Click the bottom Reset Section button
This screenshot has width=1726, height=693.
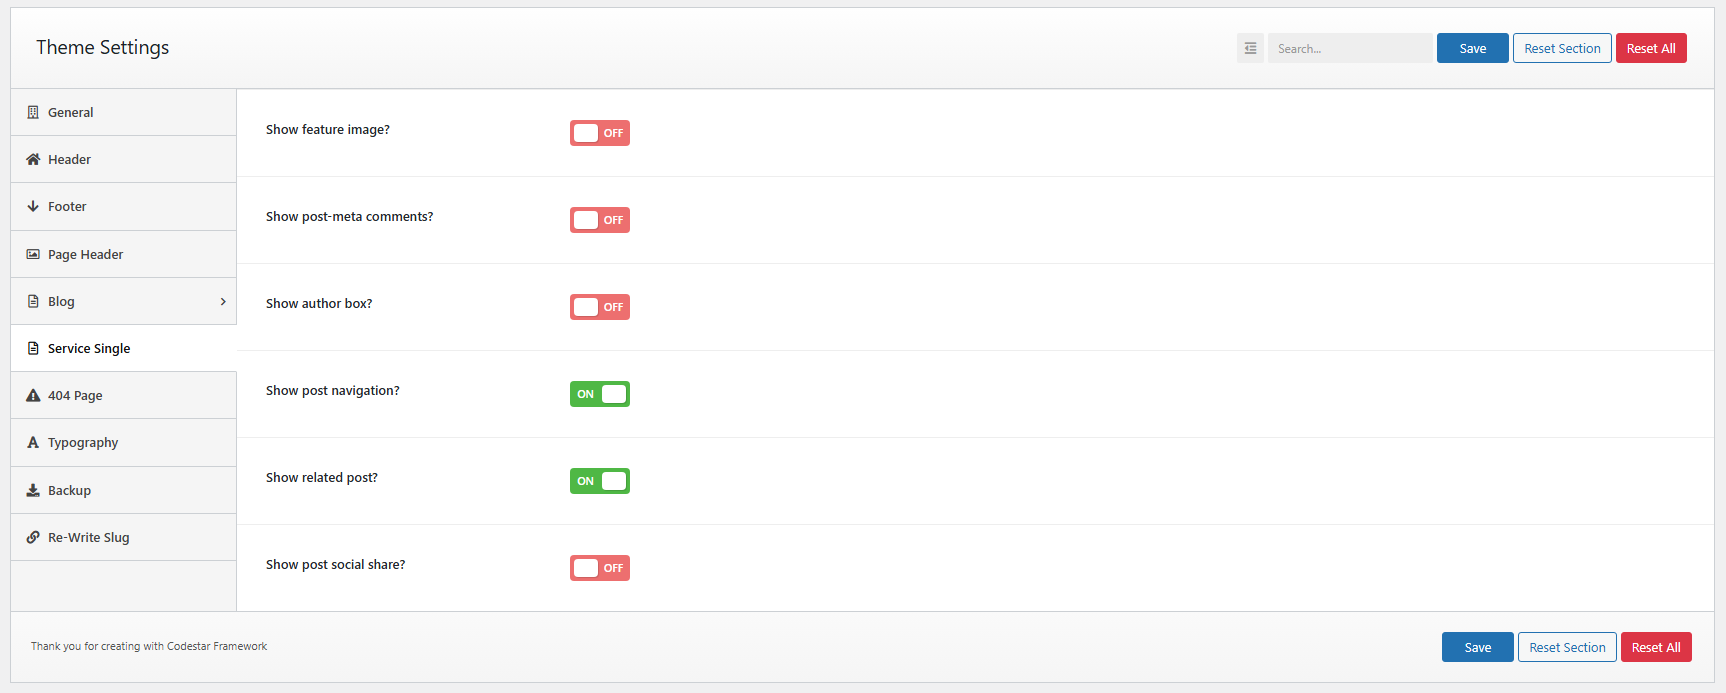point(1566,647)
